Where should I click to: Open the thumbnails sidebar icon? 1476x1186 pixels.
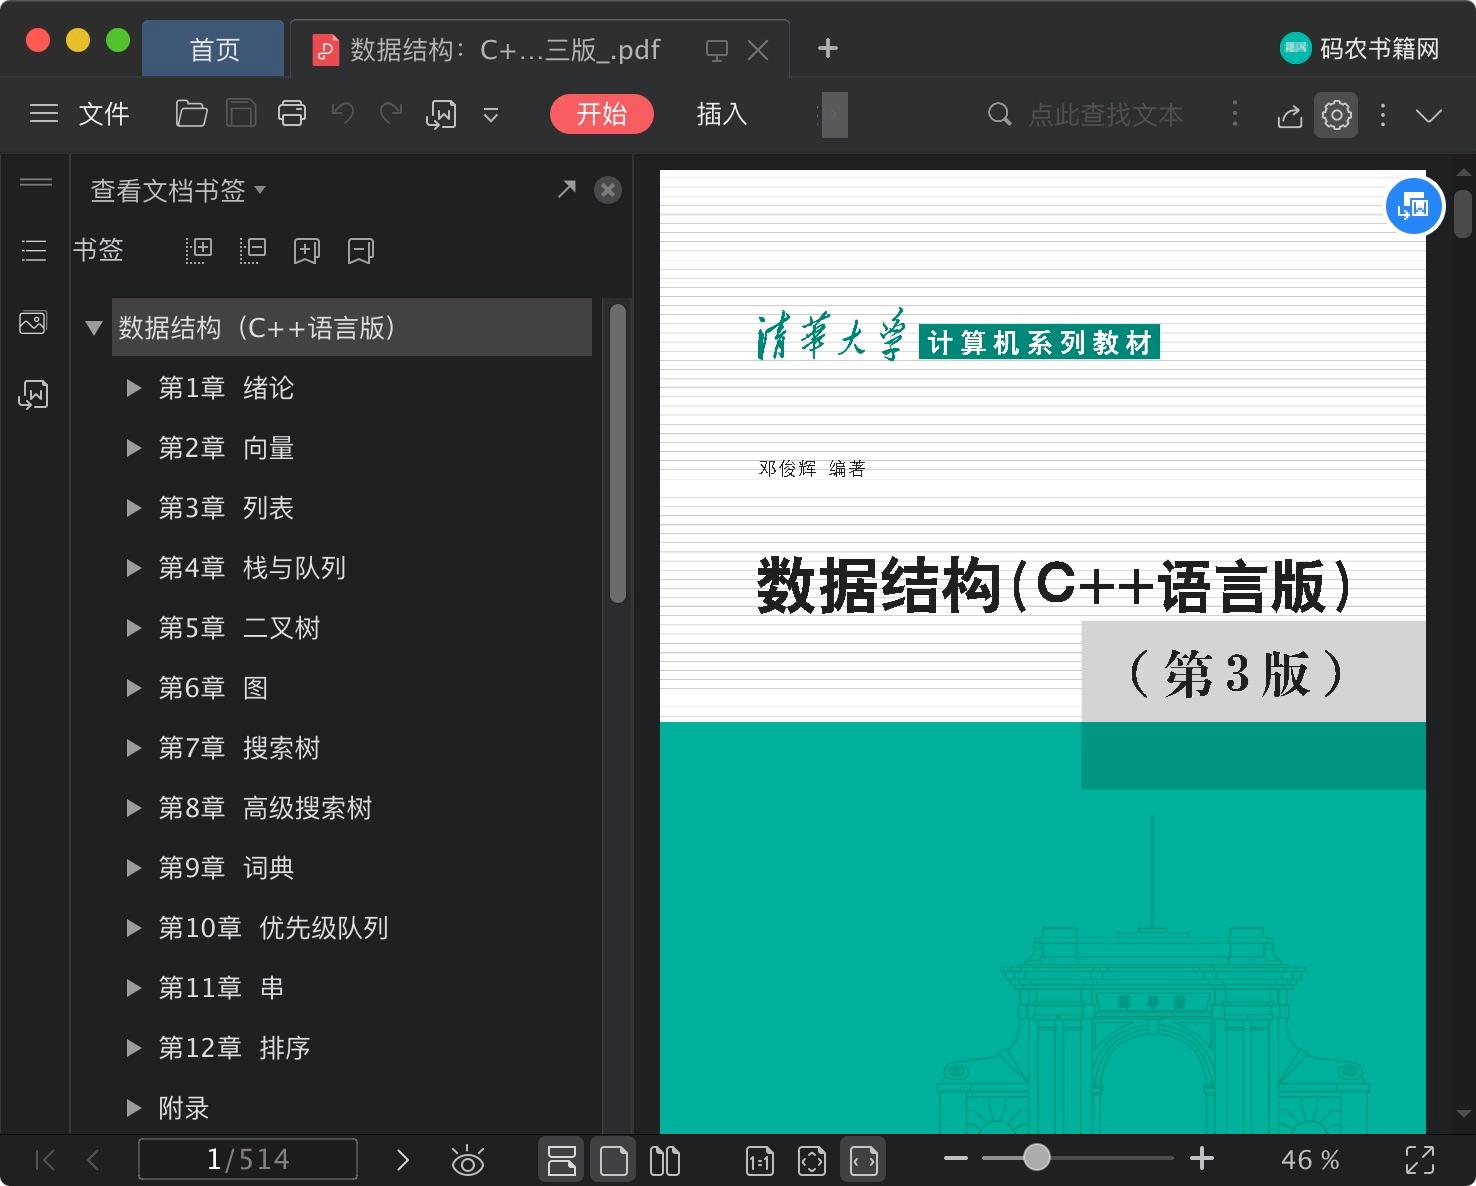click(x=33, y=323)
